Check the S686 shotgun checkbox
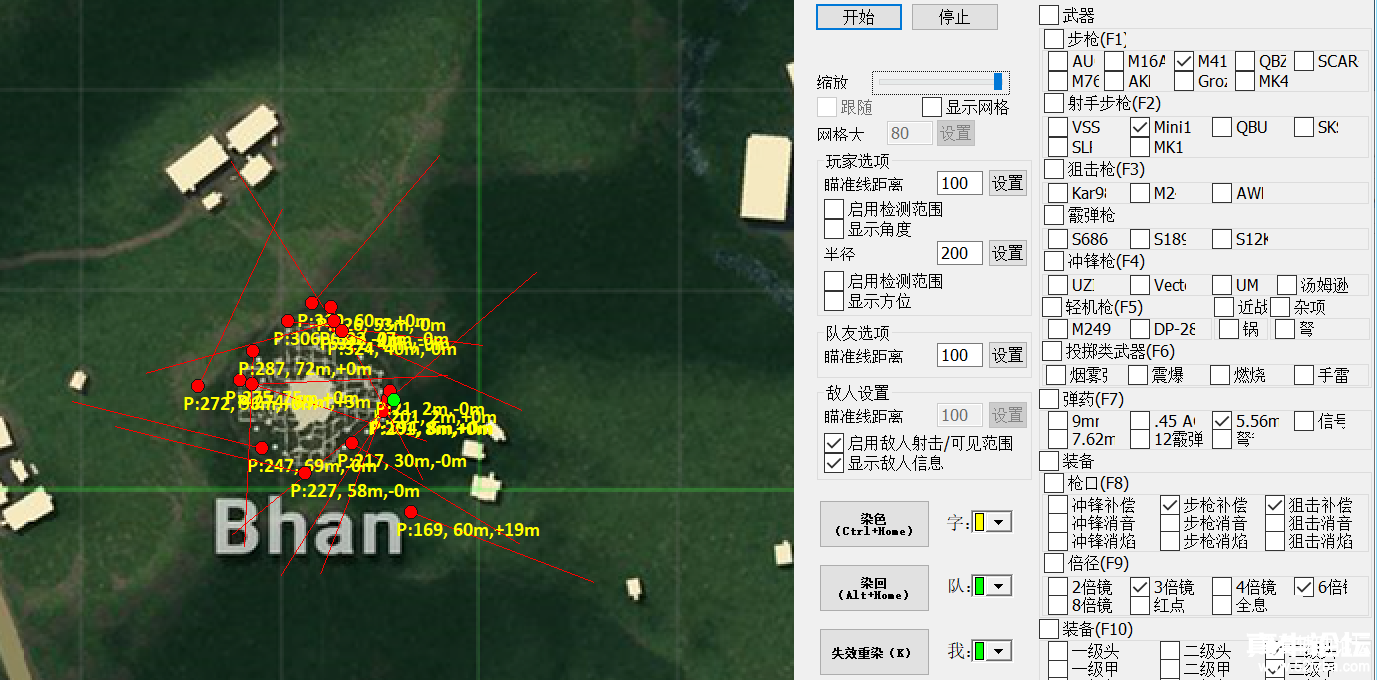Screen dimensions: 1377x680 click(1058, 239)
